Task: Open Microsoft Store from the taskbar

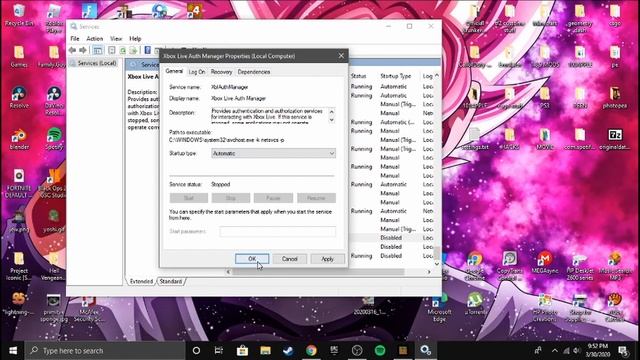Action: coord(242,350)
